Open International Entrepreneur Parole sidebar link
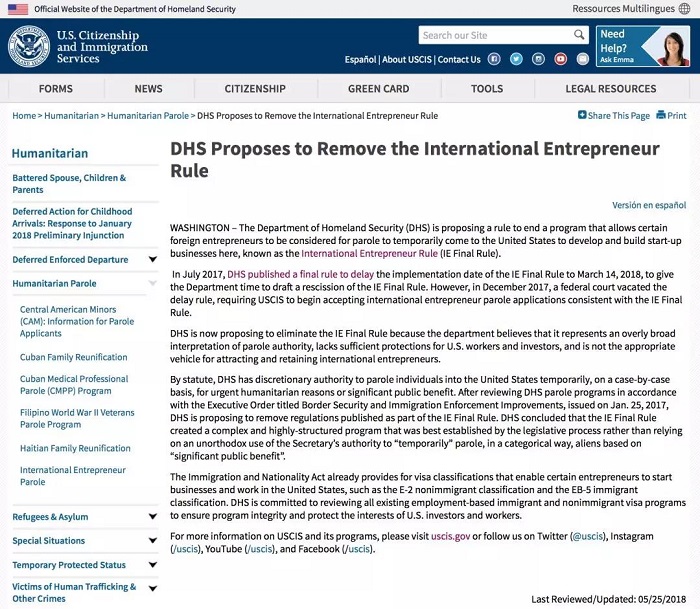 (x=73, y=476)
